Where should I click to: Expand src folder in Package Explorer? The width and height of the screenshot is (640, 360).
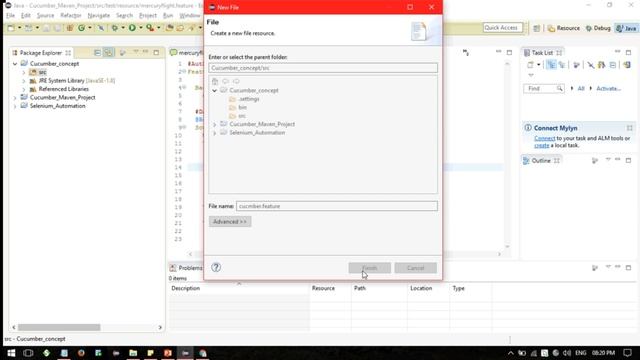coord(24,72)
